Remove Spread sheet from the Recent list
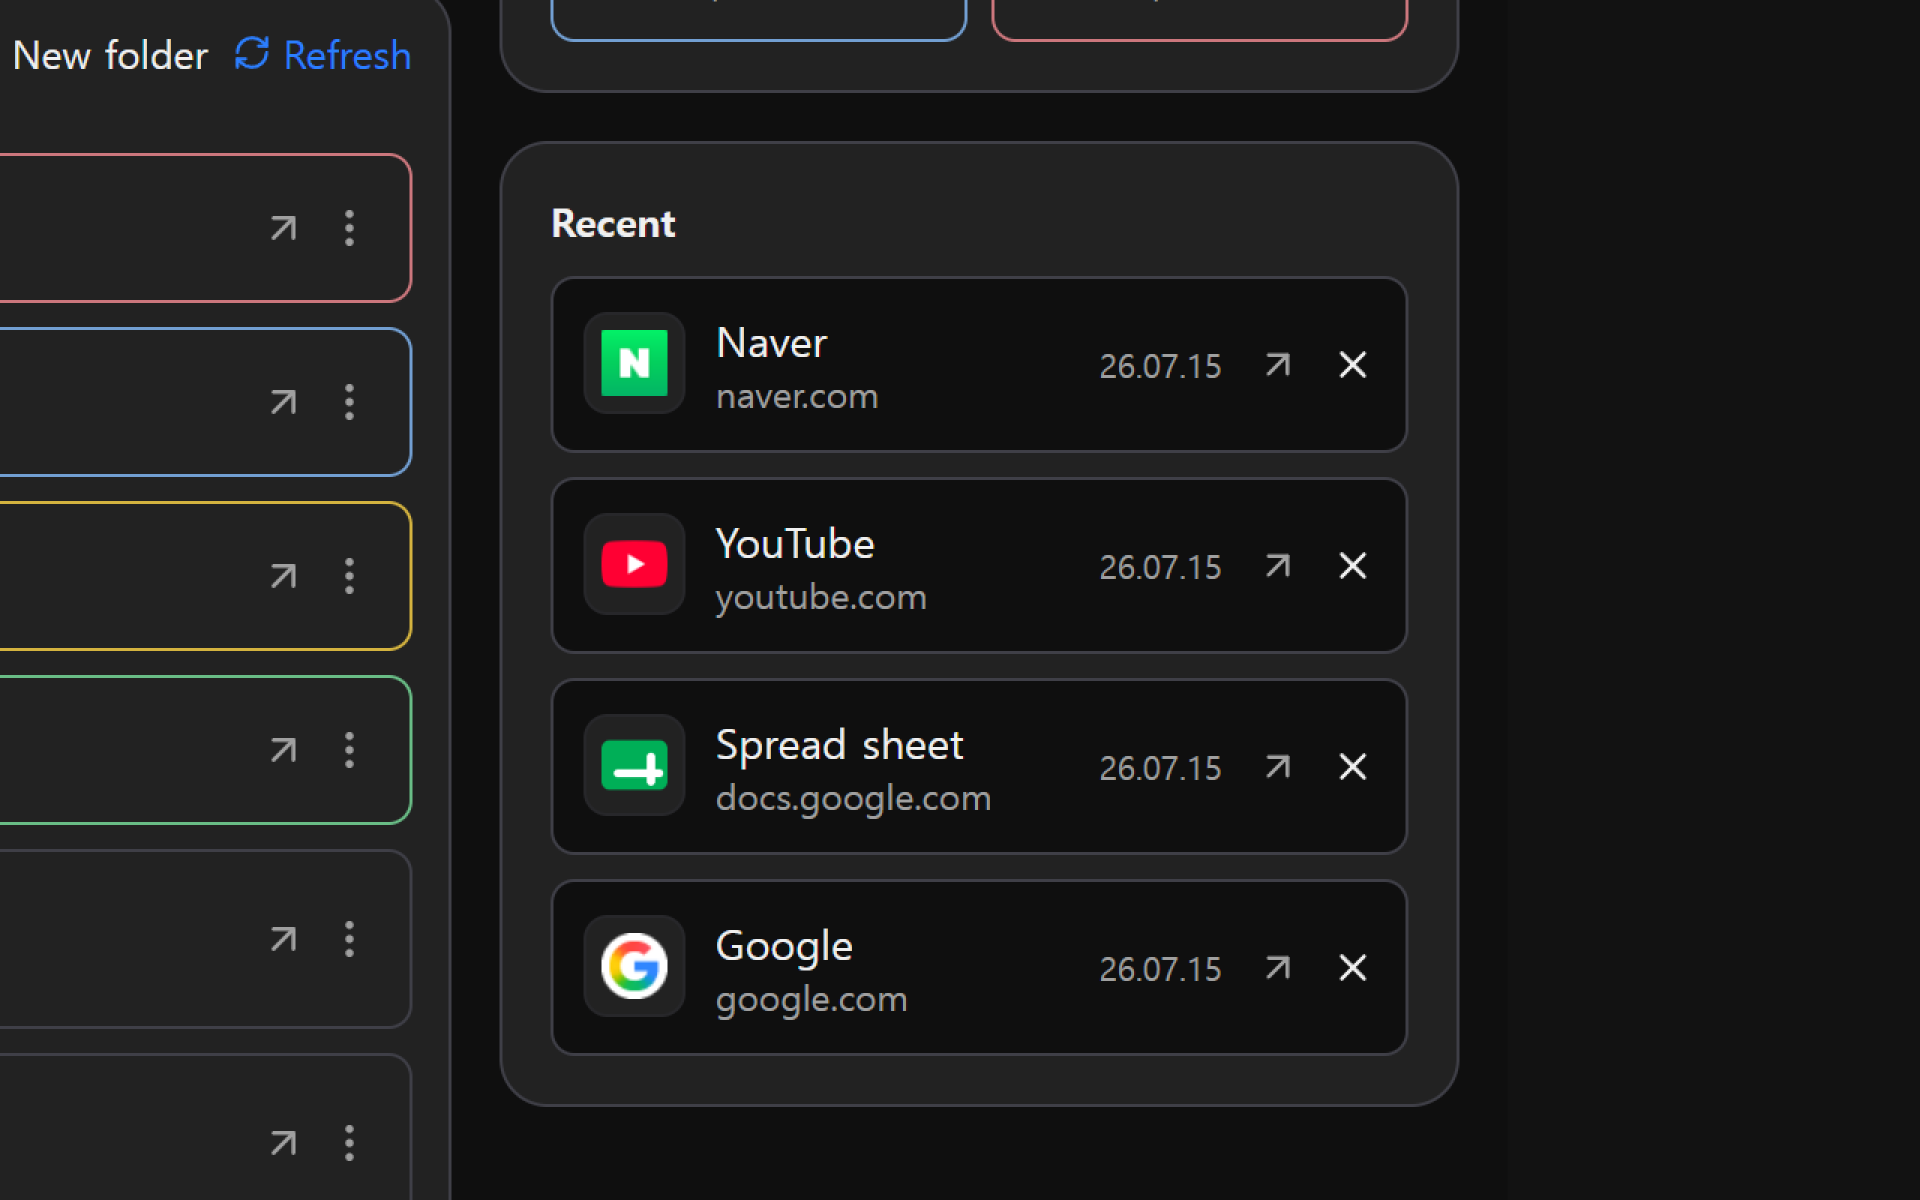This screenshot has height=1200, width=1920. coord(1352,767)
